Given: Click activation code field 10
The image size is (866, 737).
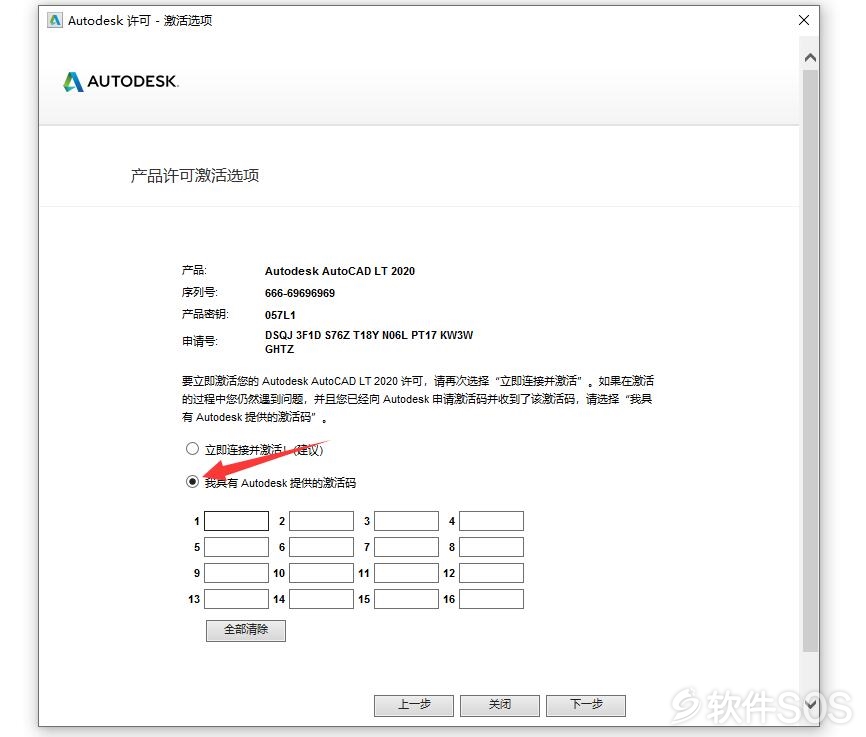Looking at the screenshot, I should click(321, 573).
